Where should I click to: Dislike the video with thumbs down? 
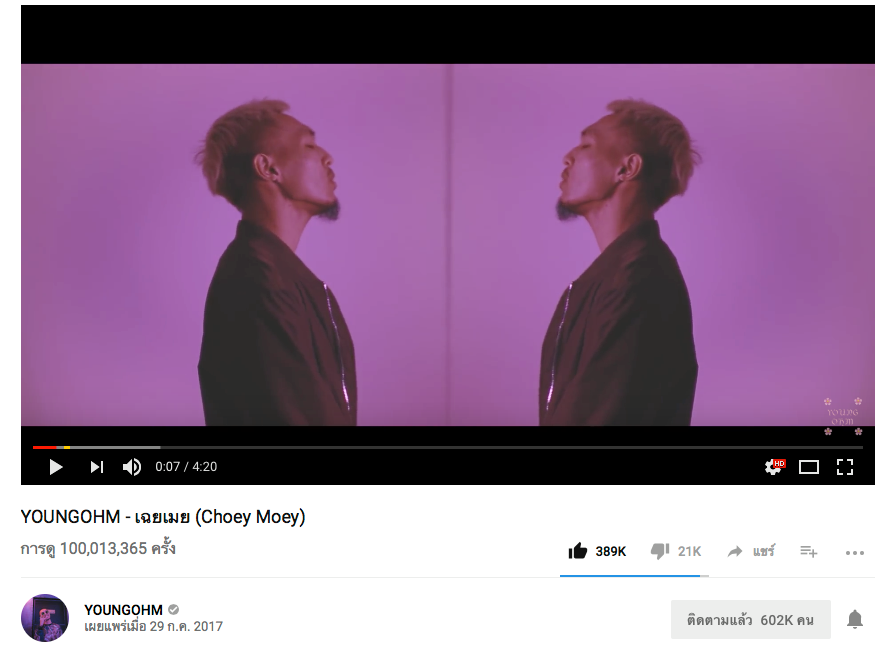[x=660, y=551]
